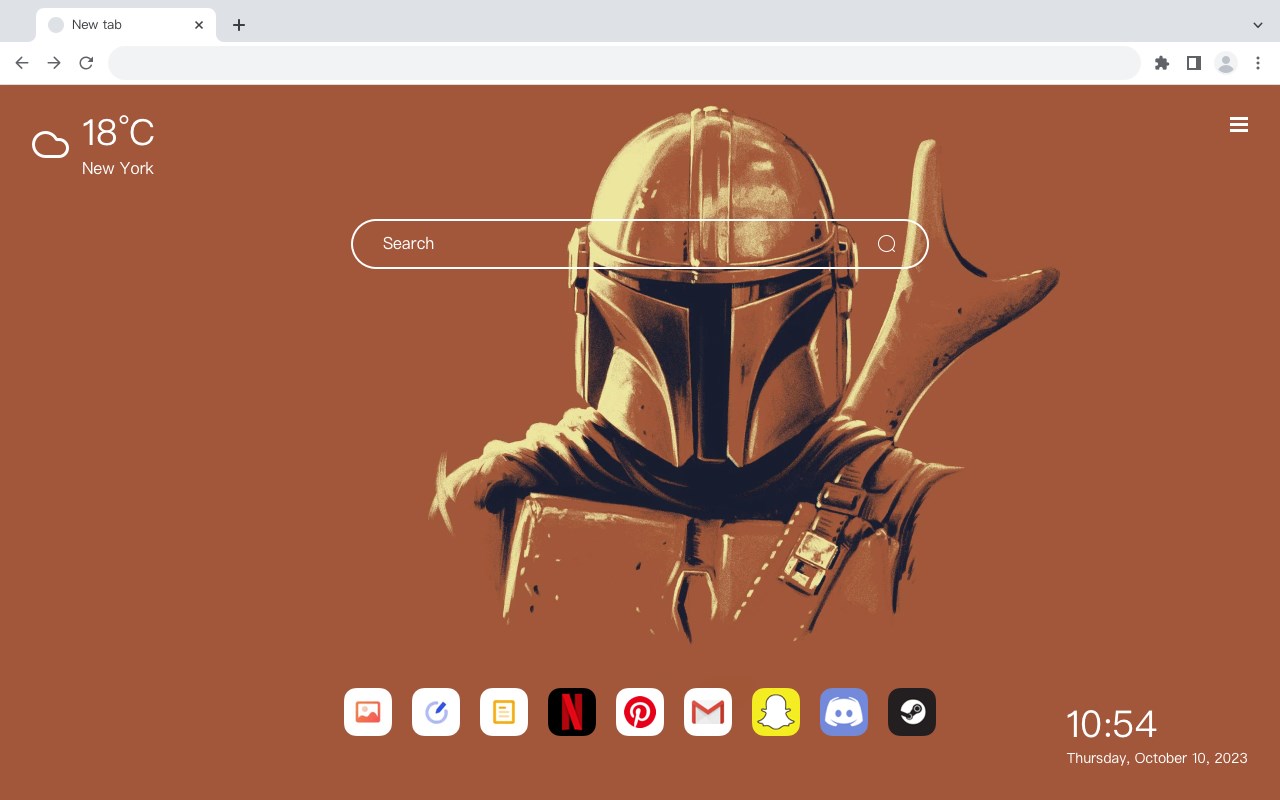Open the Netflix shortcut
Image resolution: width=1280 pixels, height=800 pixels.
point(572,712)
